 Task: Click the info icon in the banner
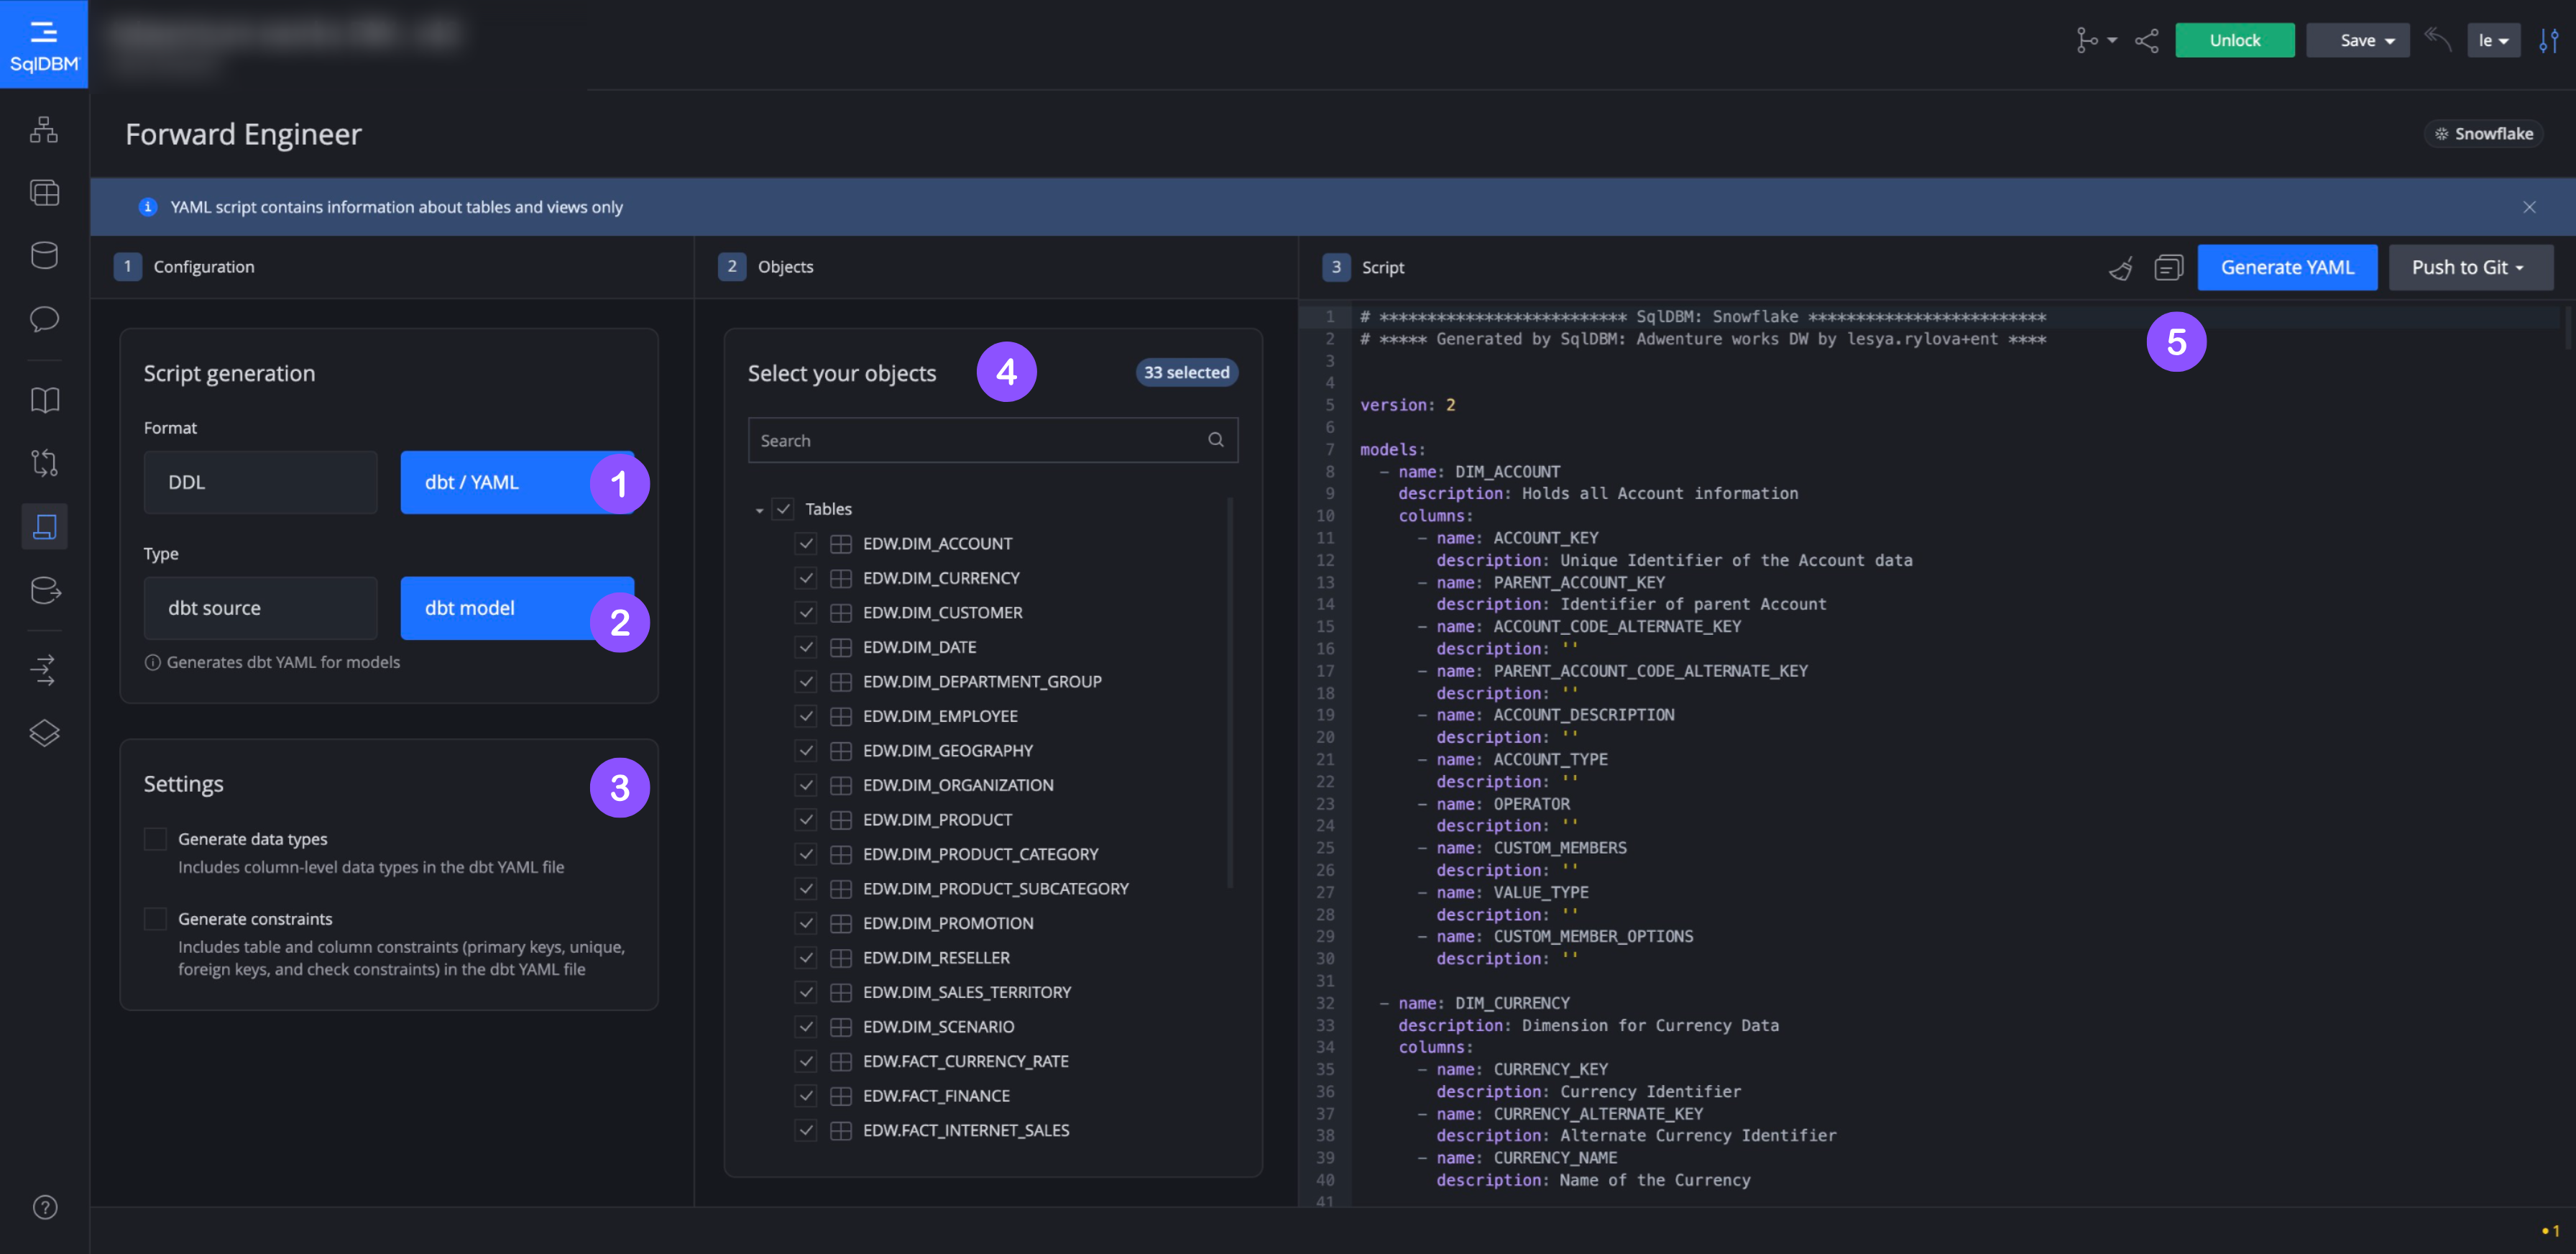(x=147, y=207)
